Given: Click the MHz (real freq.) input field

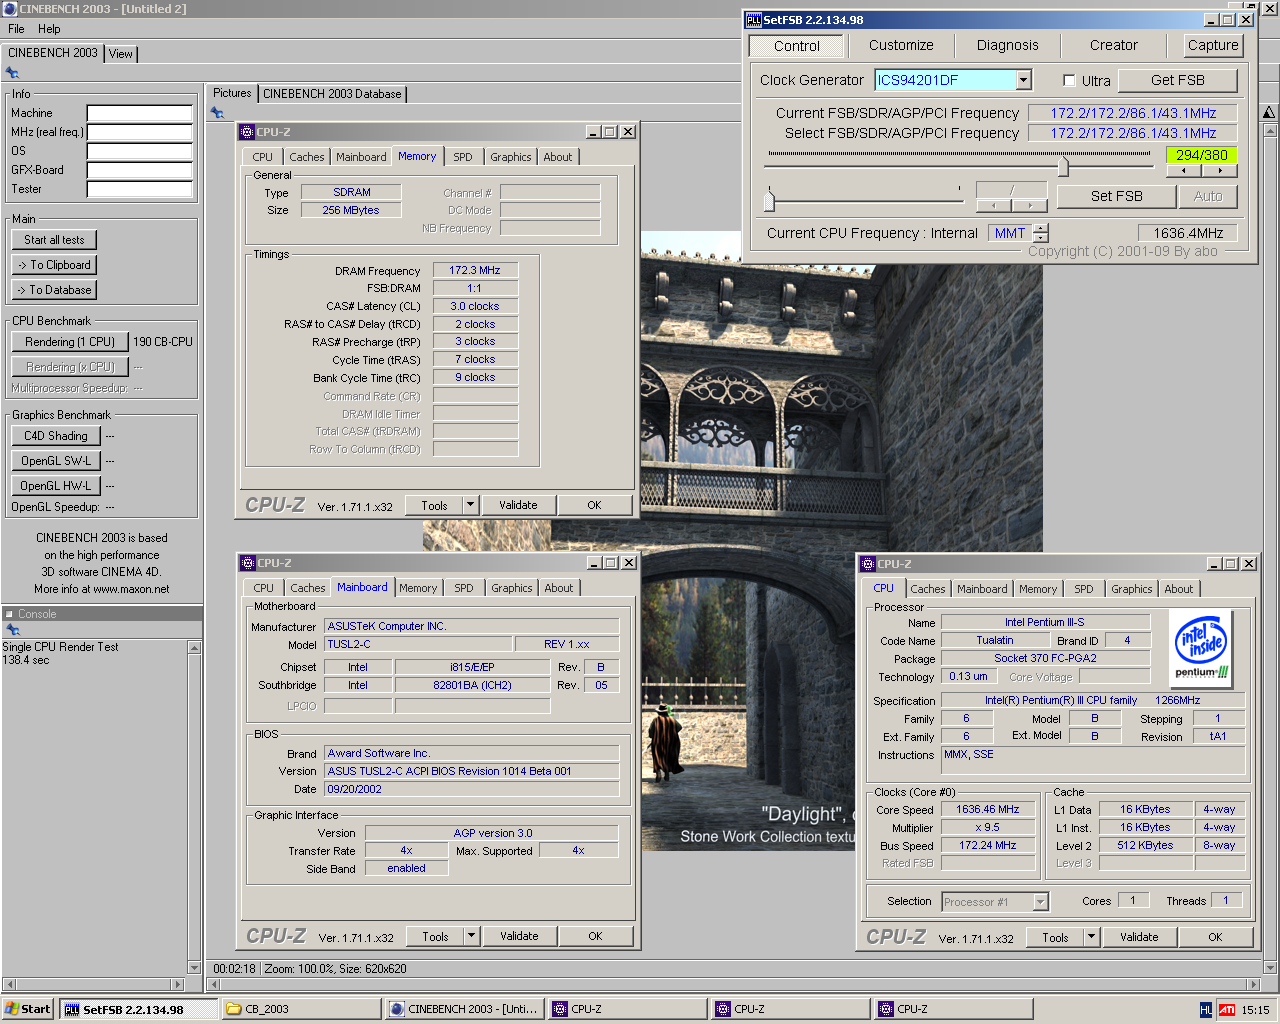Looking at the screenshot, I should click(x=139, y=132).
